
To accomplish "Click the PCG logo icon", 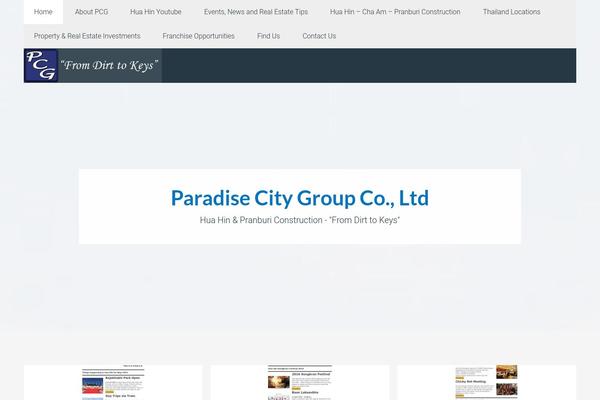I will click(41, 65).
